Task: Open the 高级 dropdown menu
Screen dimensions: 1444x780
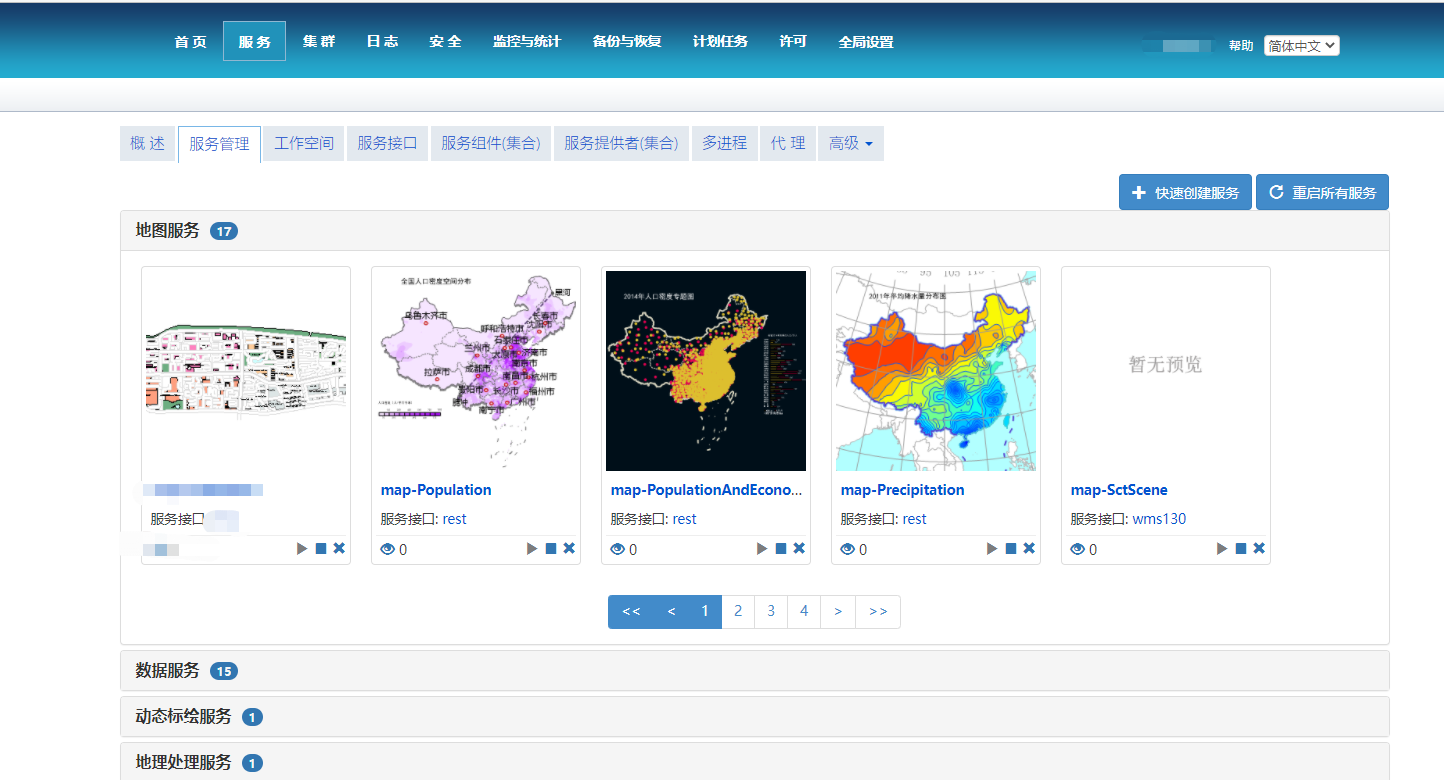Action: pos(850,143)
